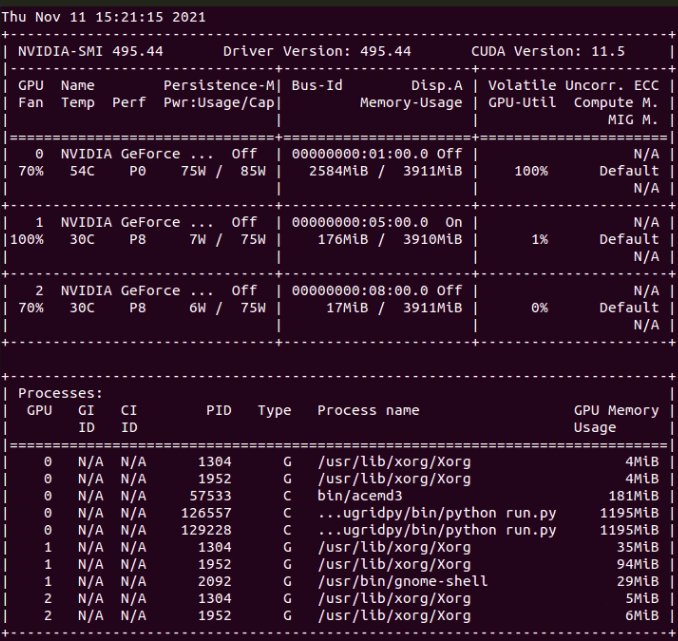This screenshot has height=641, width=678.
Task: Click bus ID 00000000:05:00.0
Action: click(x=360, y=222)
